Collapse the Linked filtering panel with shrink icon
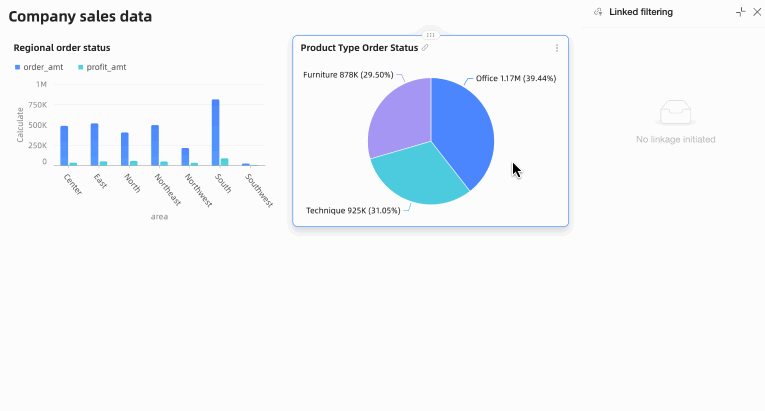The height and width of the screenshot is (411, 765). coord(741,12)
